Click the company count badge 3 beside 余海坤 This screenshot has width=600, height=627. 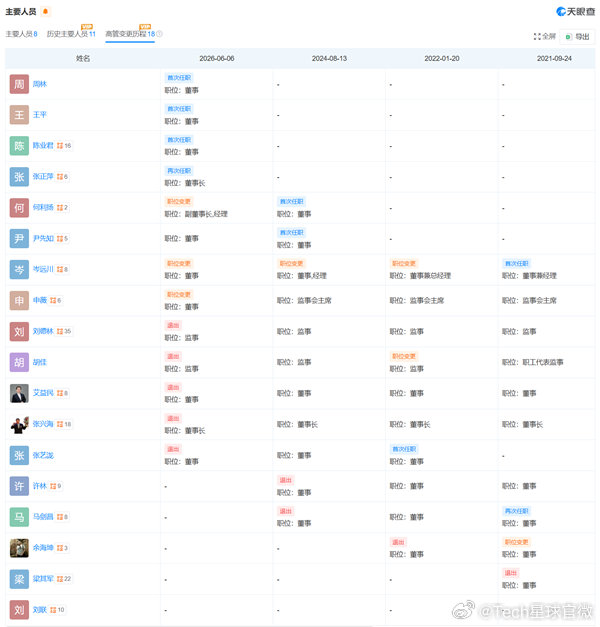tap(62, 548)
